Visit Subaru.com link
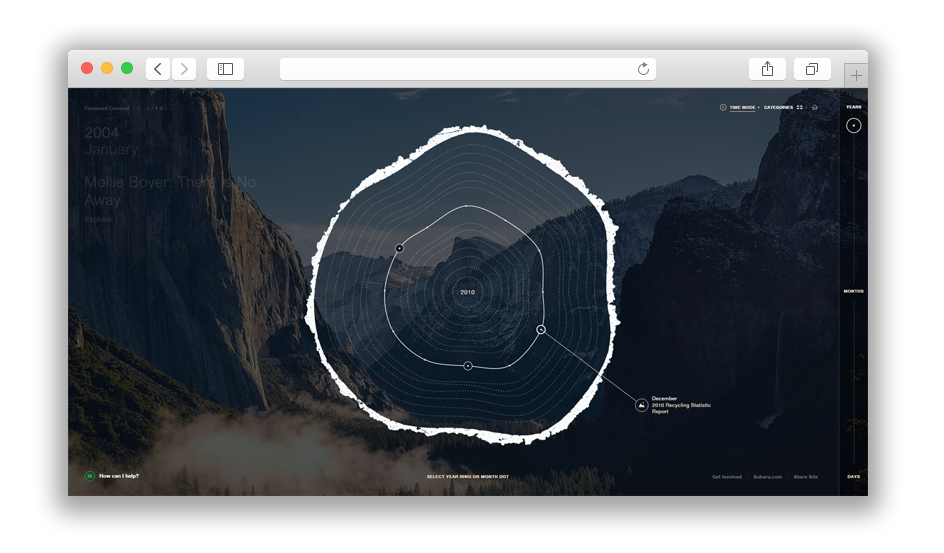Image resolution: width=944 pixels, height=553 pixels. click(768, 477)
